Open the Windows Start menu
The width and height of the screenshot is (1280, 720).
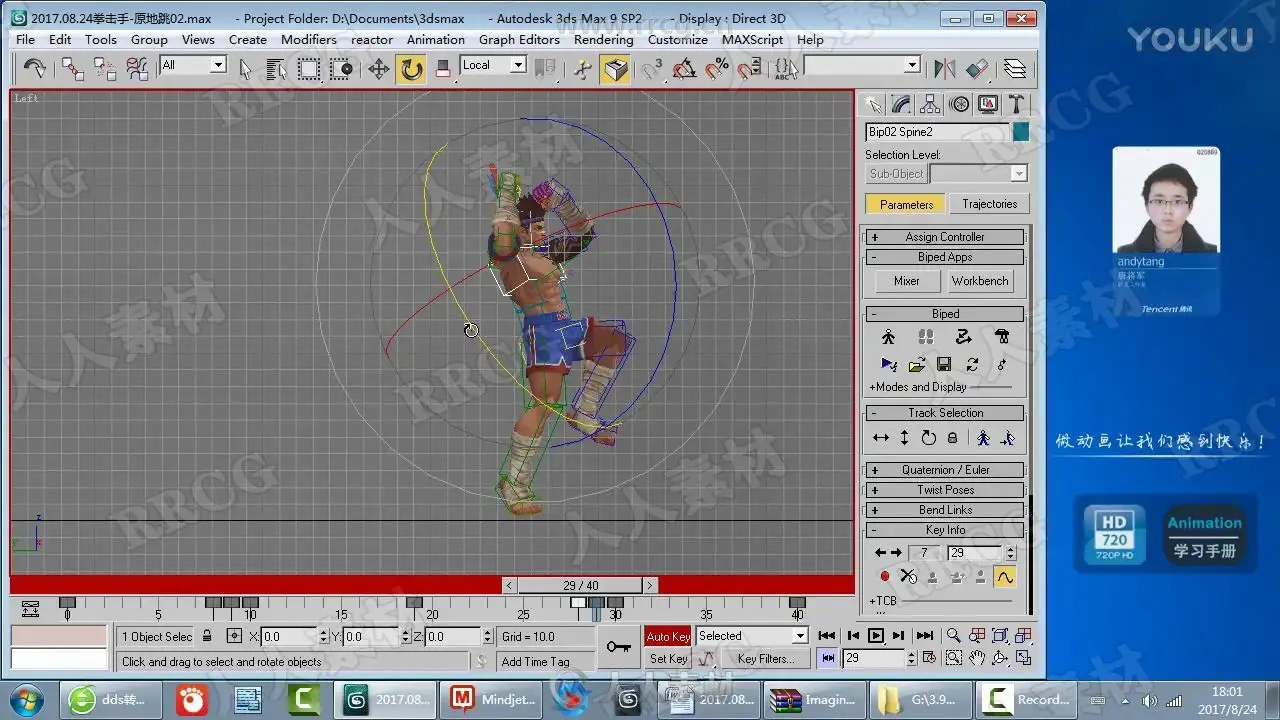coord(25,699)
